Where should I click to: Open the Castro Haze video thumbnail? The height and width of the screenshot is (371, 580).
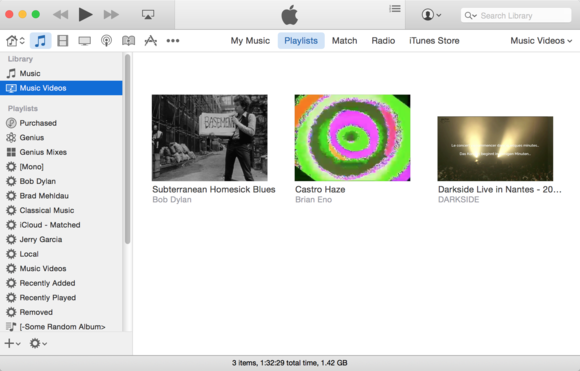click(352, 138)
